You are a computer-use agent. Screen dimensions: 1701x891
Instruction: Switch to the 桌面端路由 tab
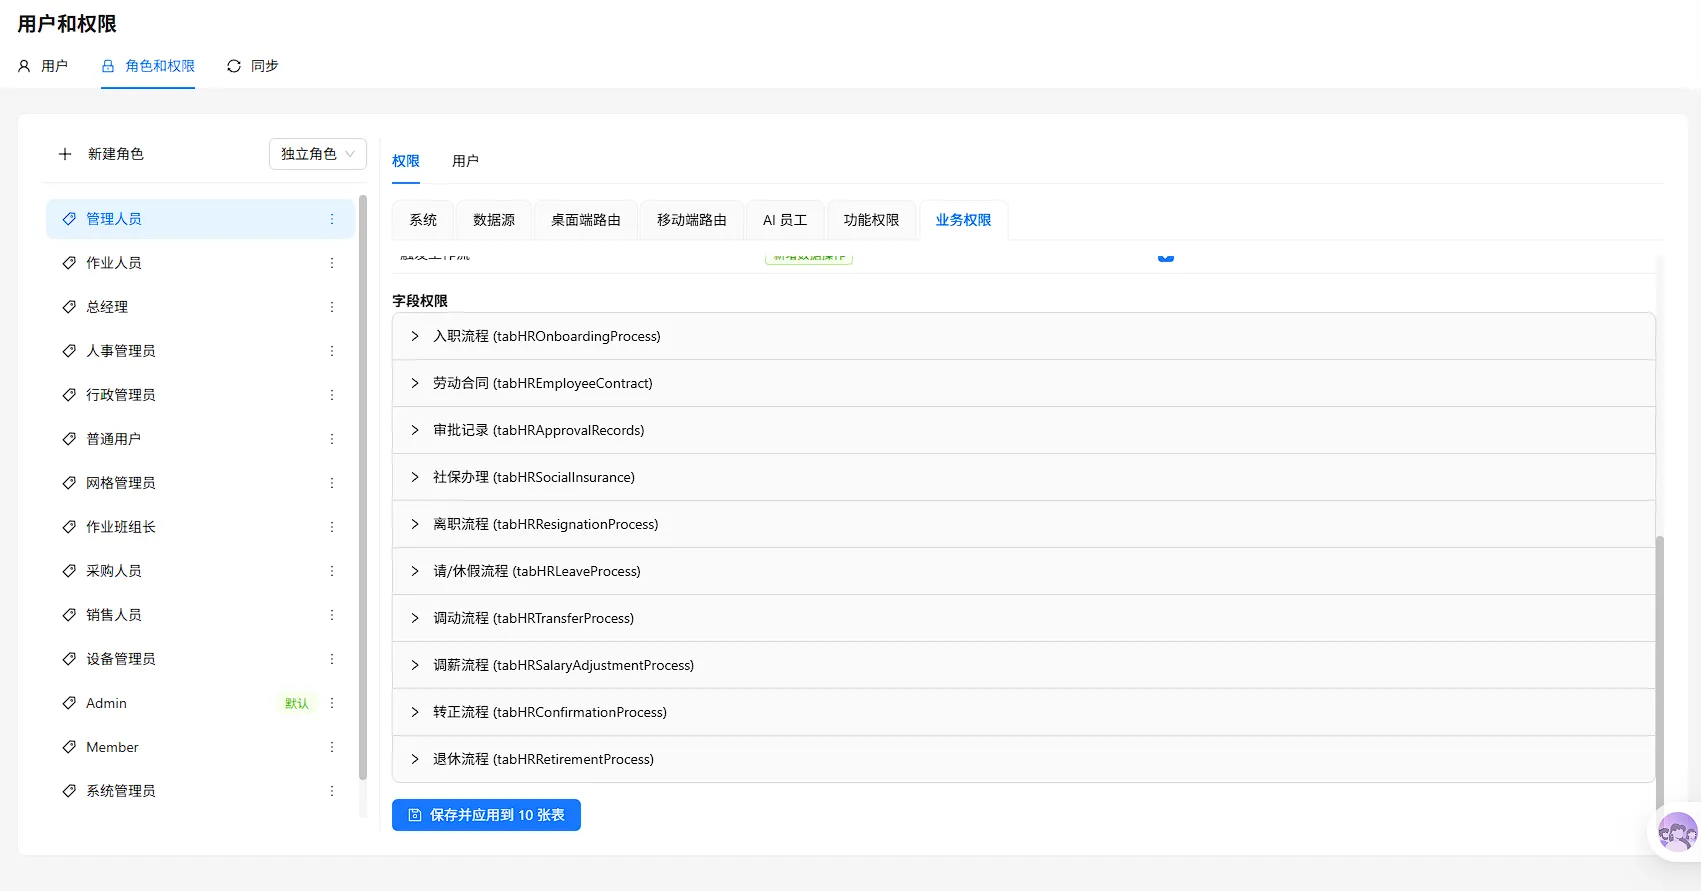586,220
